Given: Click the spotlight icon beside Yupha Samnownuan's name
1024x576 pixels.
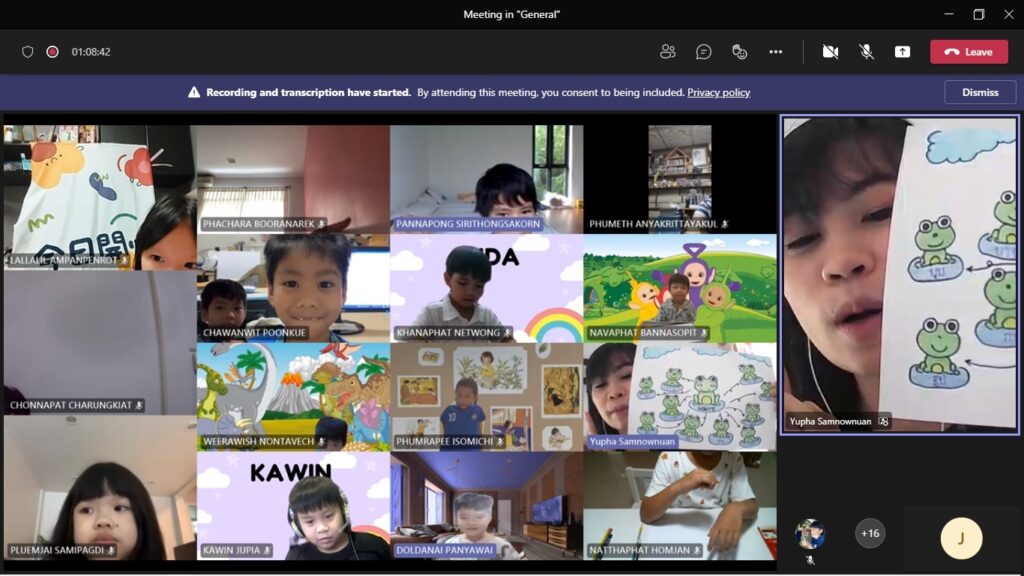Looking at the screenshot, I should [x=883, y=422].
